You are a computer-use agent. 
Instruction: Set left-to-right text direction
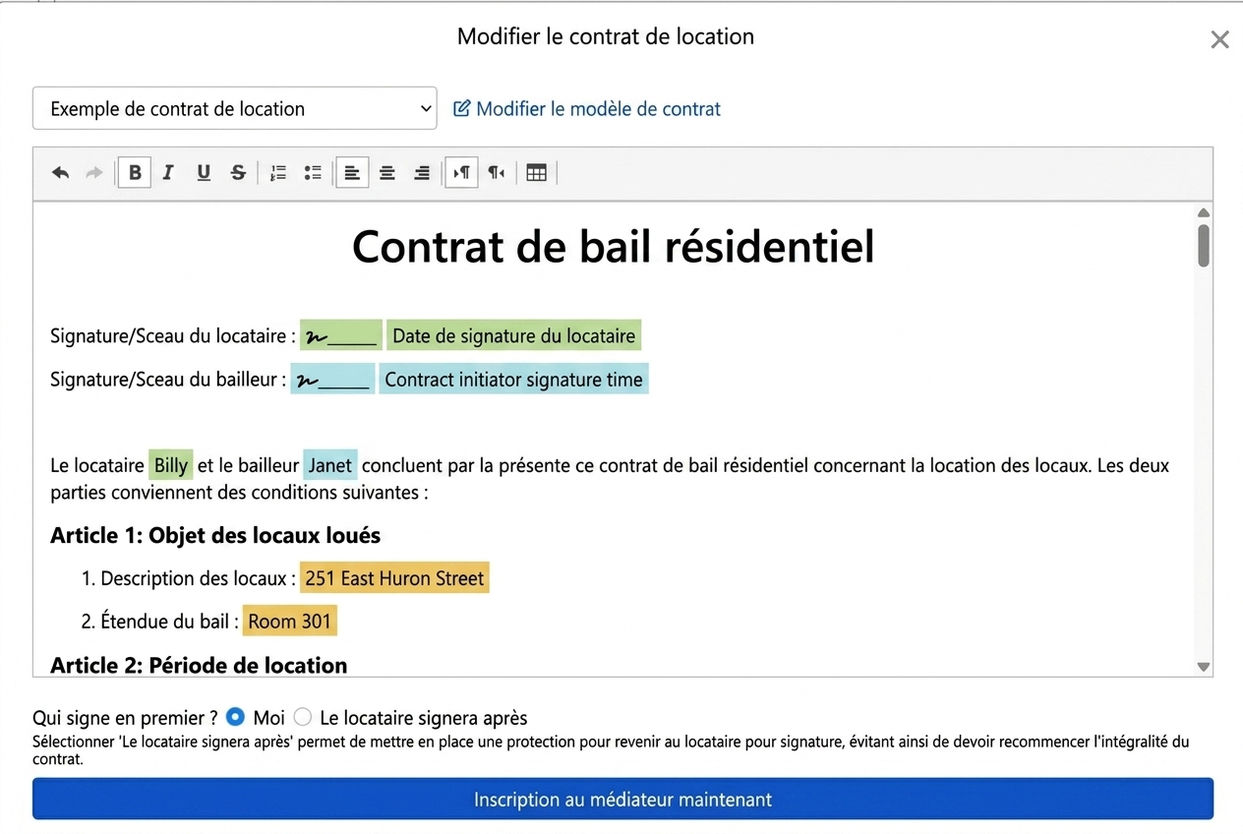tap(461, 173)
